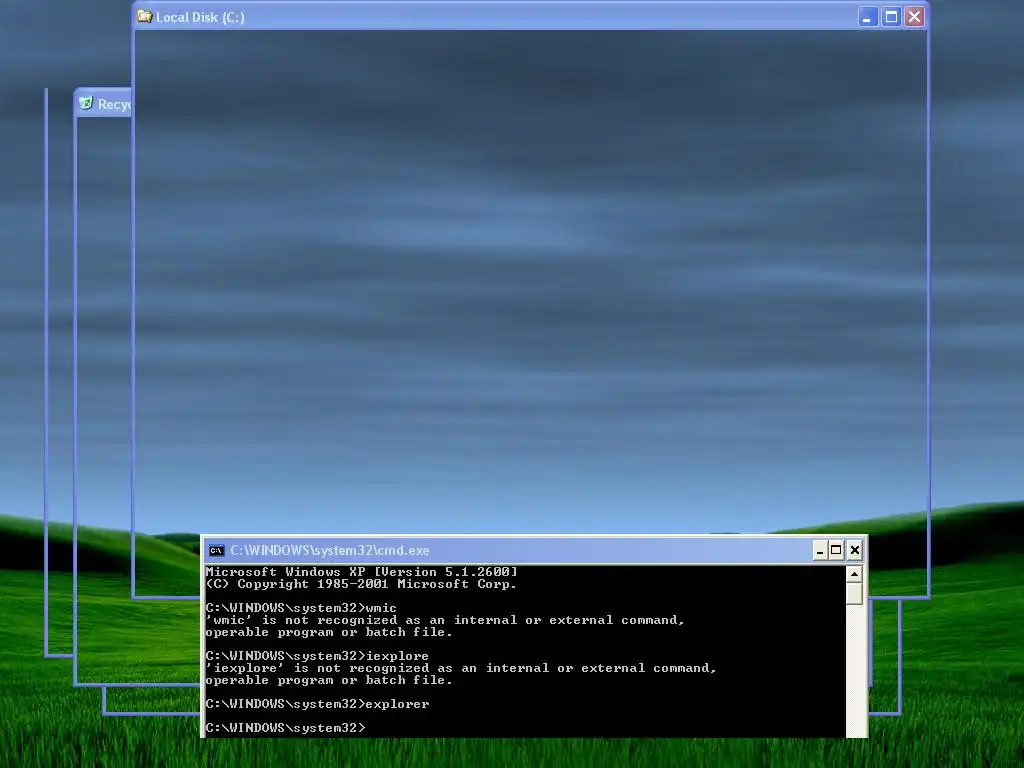Click the "Microsoft Windows XP [Version 5.1.2600]" line
Image resolution: width=1024 pixels, height=768 pixels.
click(x=361, y=572)
